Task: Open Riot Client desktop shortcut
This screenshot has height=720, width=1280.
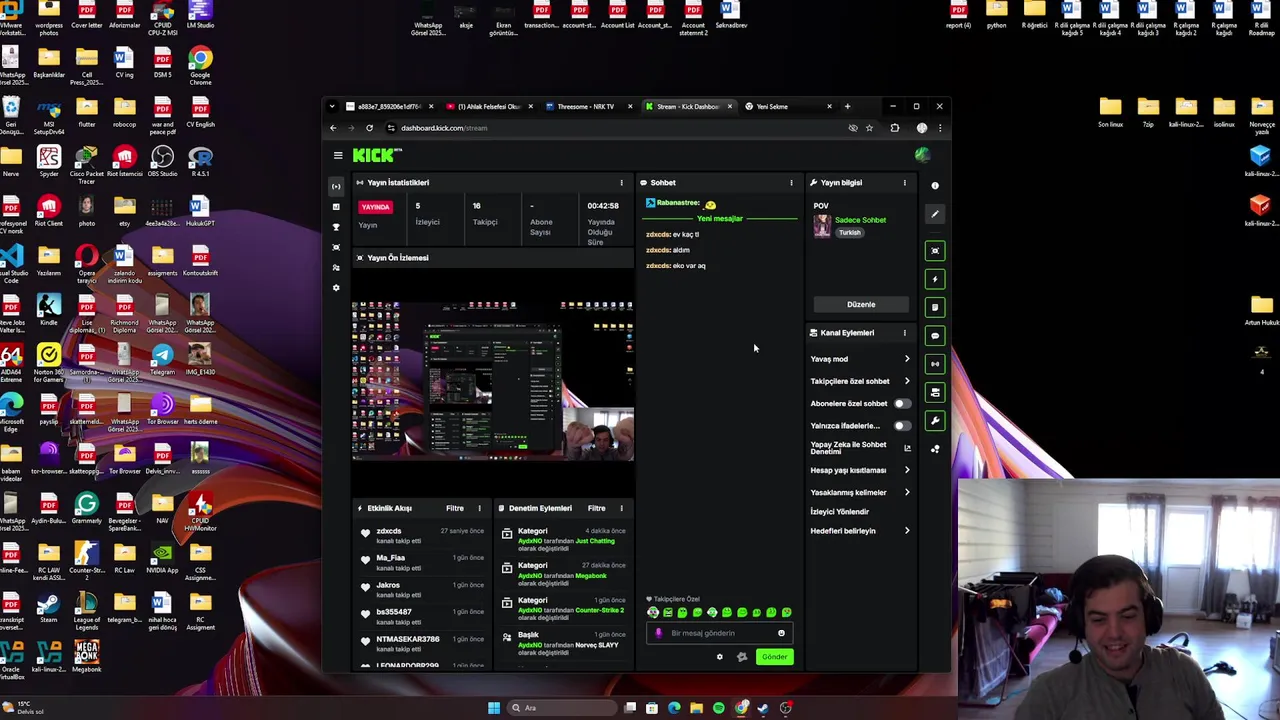Action: (x=49, y=211)
